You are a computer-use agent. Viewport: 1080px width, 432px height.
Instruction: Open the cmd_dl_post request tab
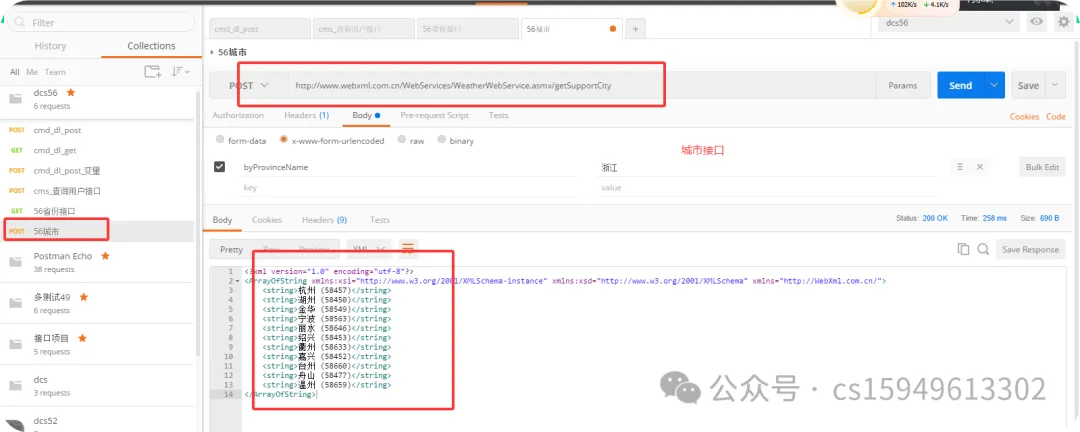pyautogui.click(x=259, y=29)
